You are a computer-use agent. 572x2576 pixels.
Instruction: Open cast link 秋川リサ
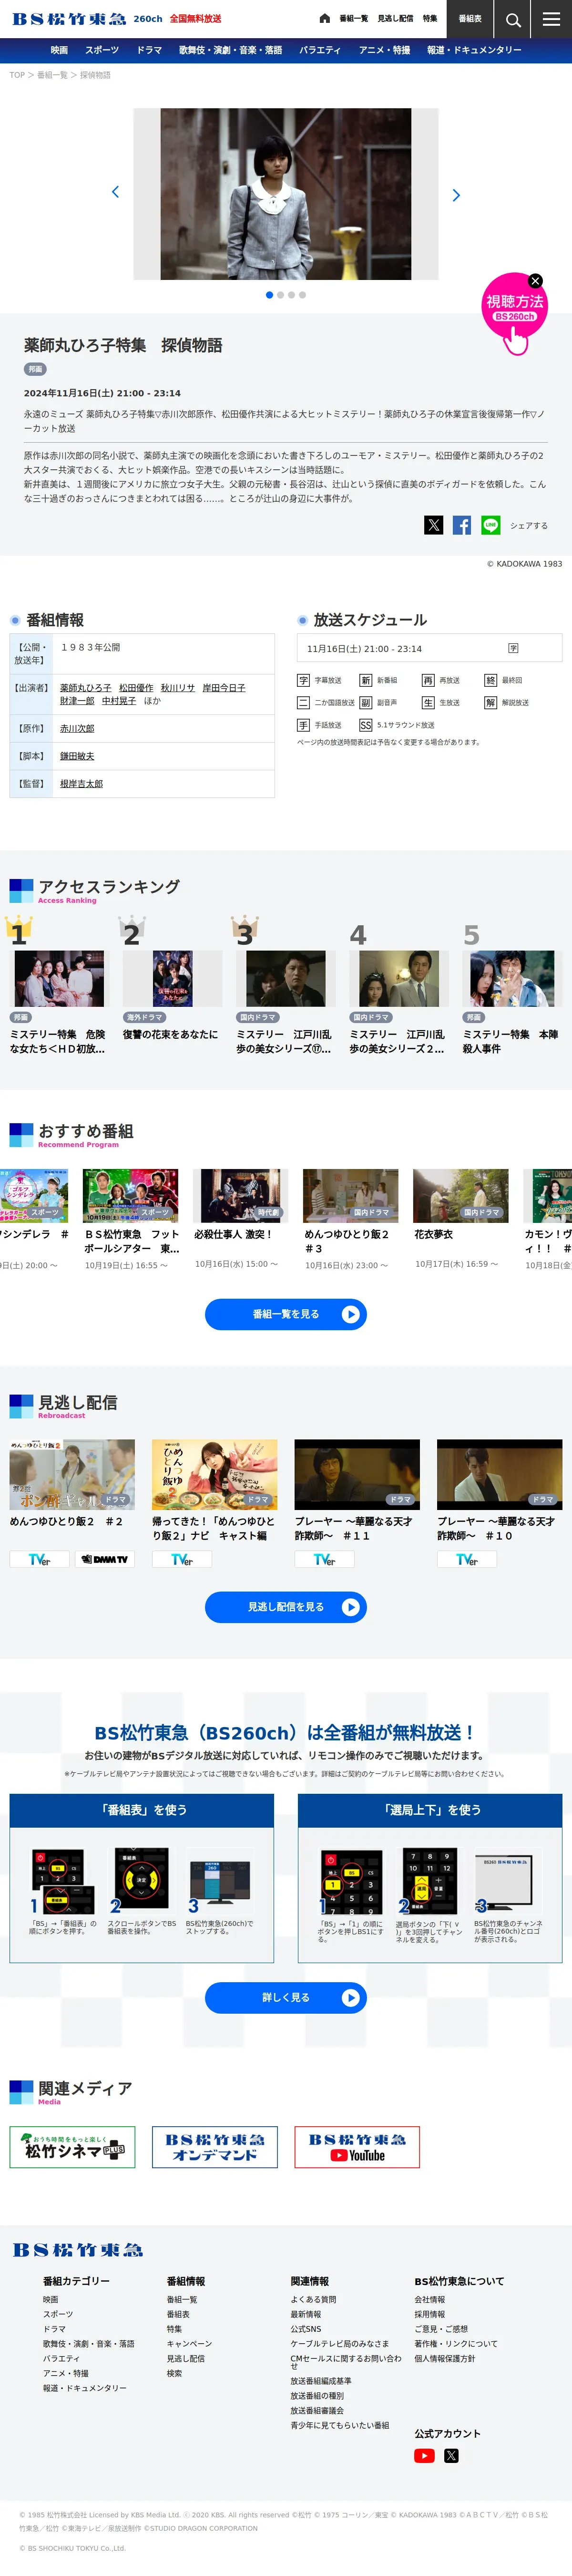178,688
